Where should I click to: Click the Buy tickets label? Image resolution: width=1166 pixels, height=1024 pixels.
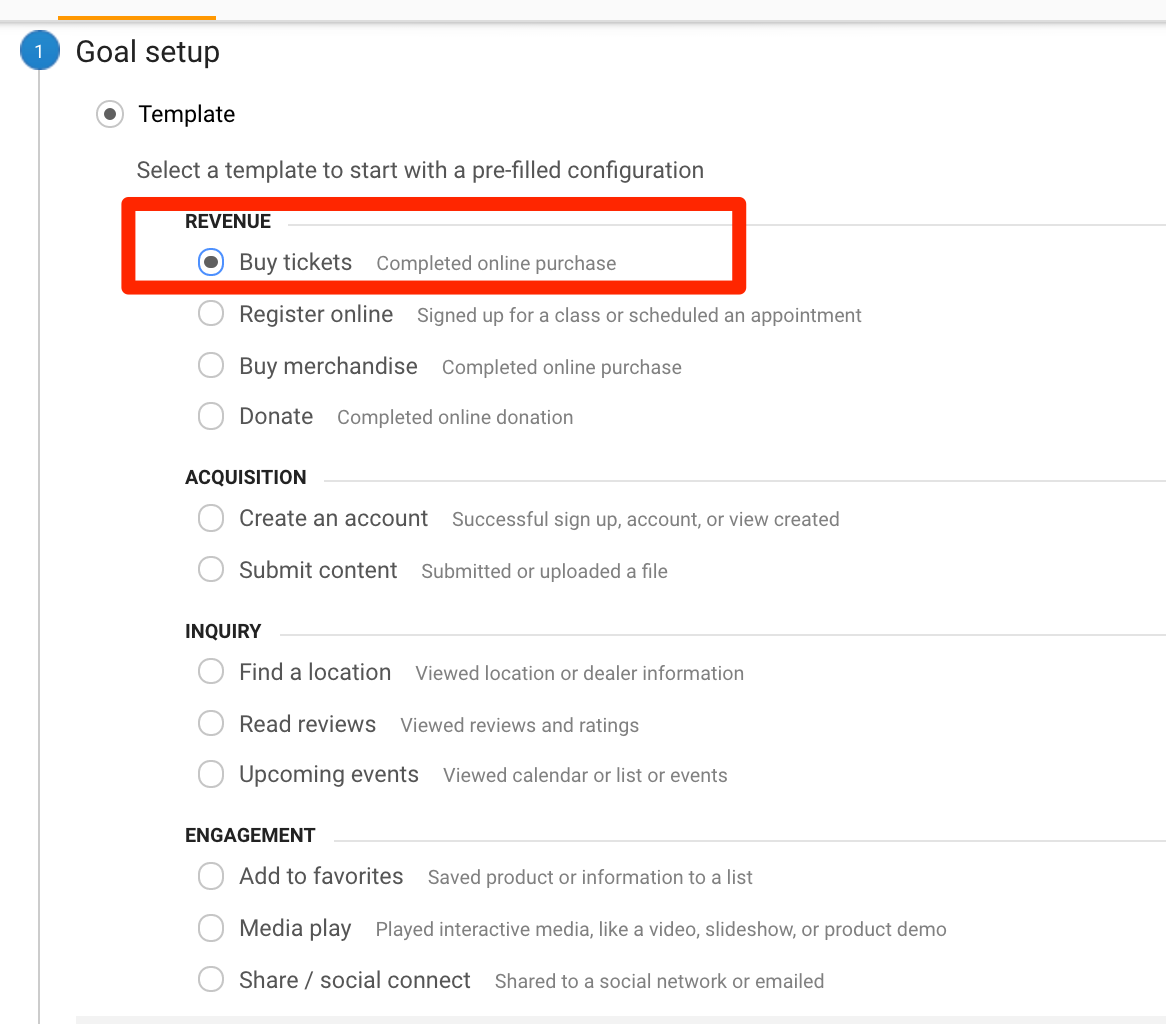(x=295, y=263)
